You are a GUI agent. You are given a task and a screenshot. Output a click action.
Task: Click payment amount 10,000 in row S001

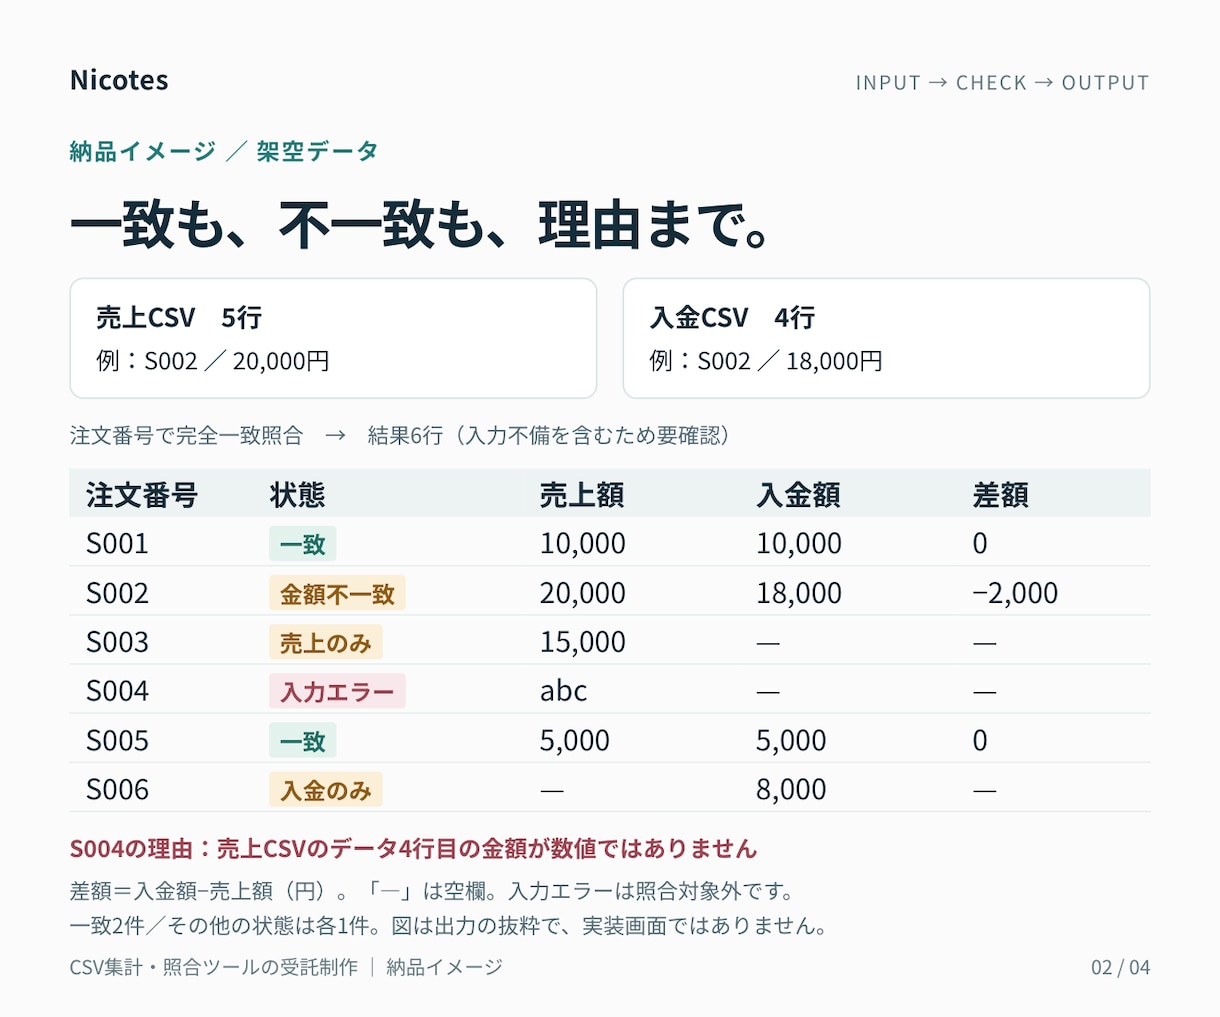click(799, 543)
